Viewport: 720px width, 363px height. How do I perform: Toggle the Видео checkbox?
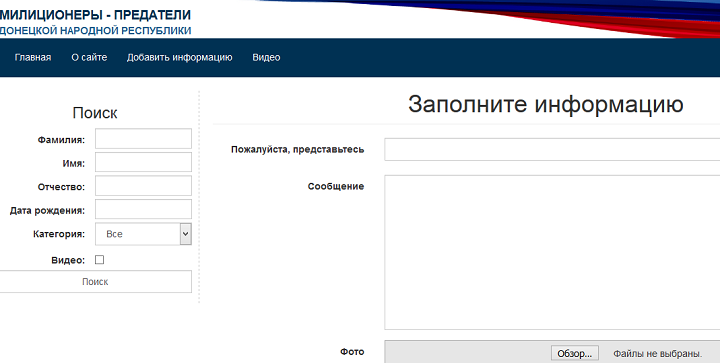point(100,260)
